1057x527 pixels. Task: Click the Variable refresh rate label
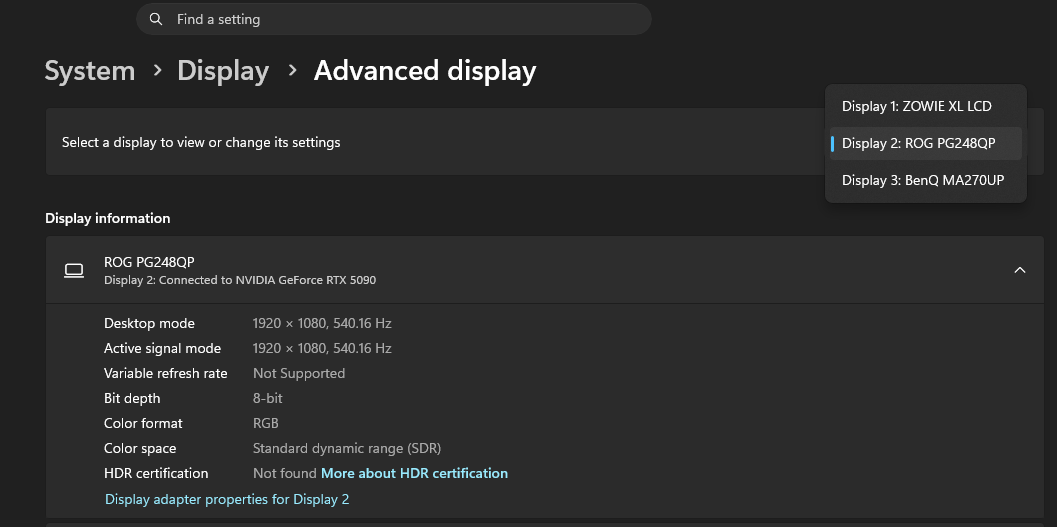(166, 373)
